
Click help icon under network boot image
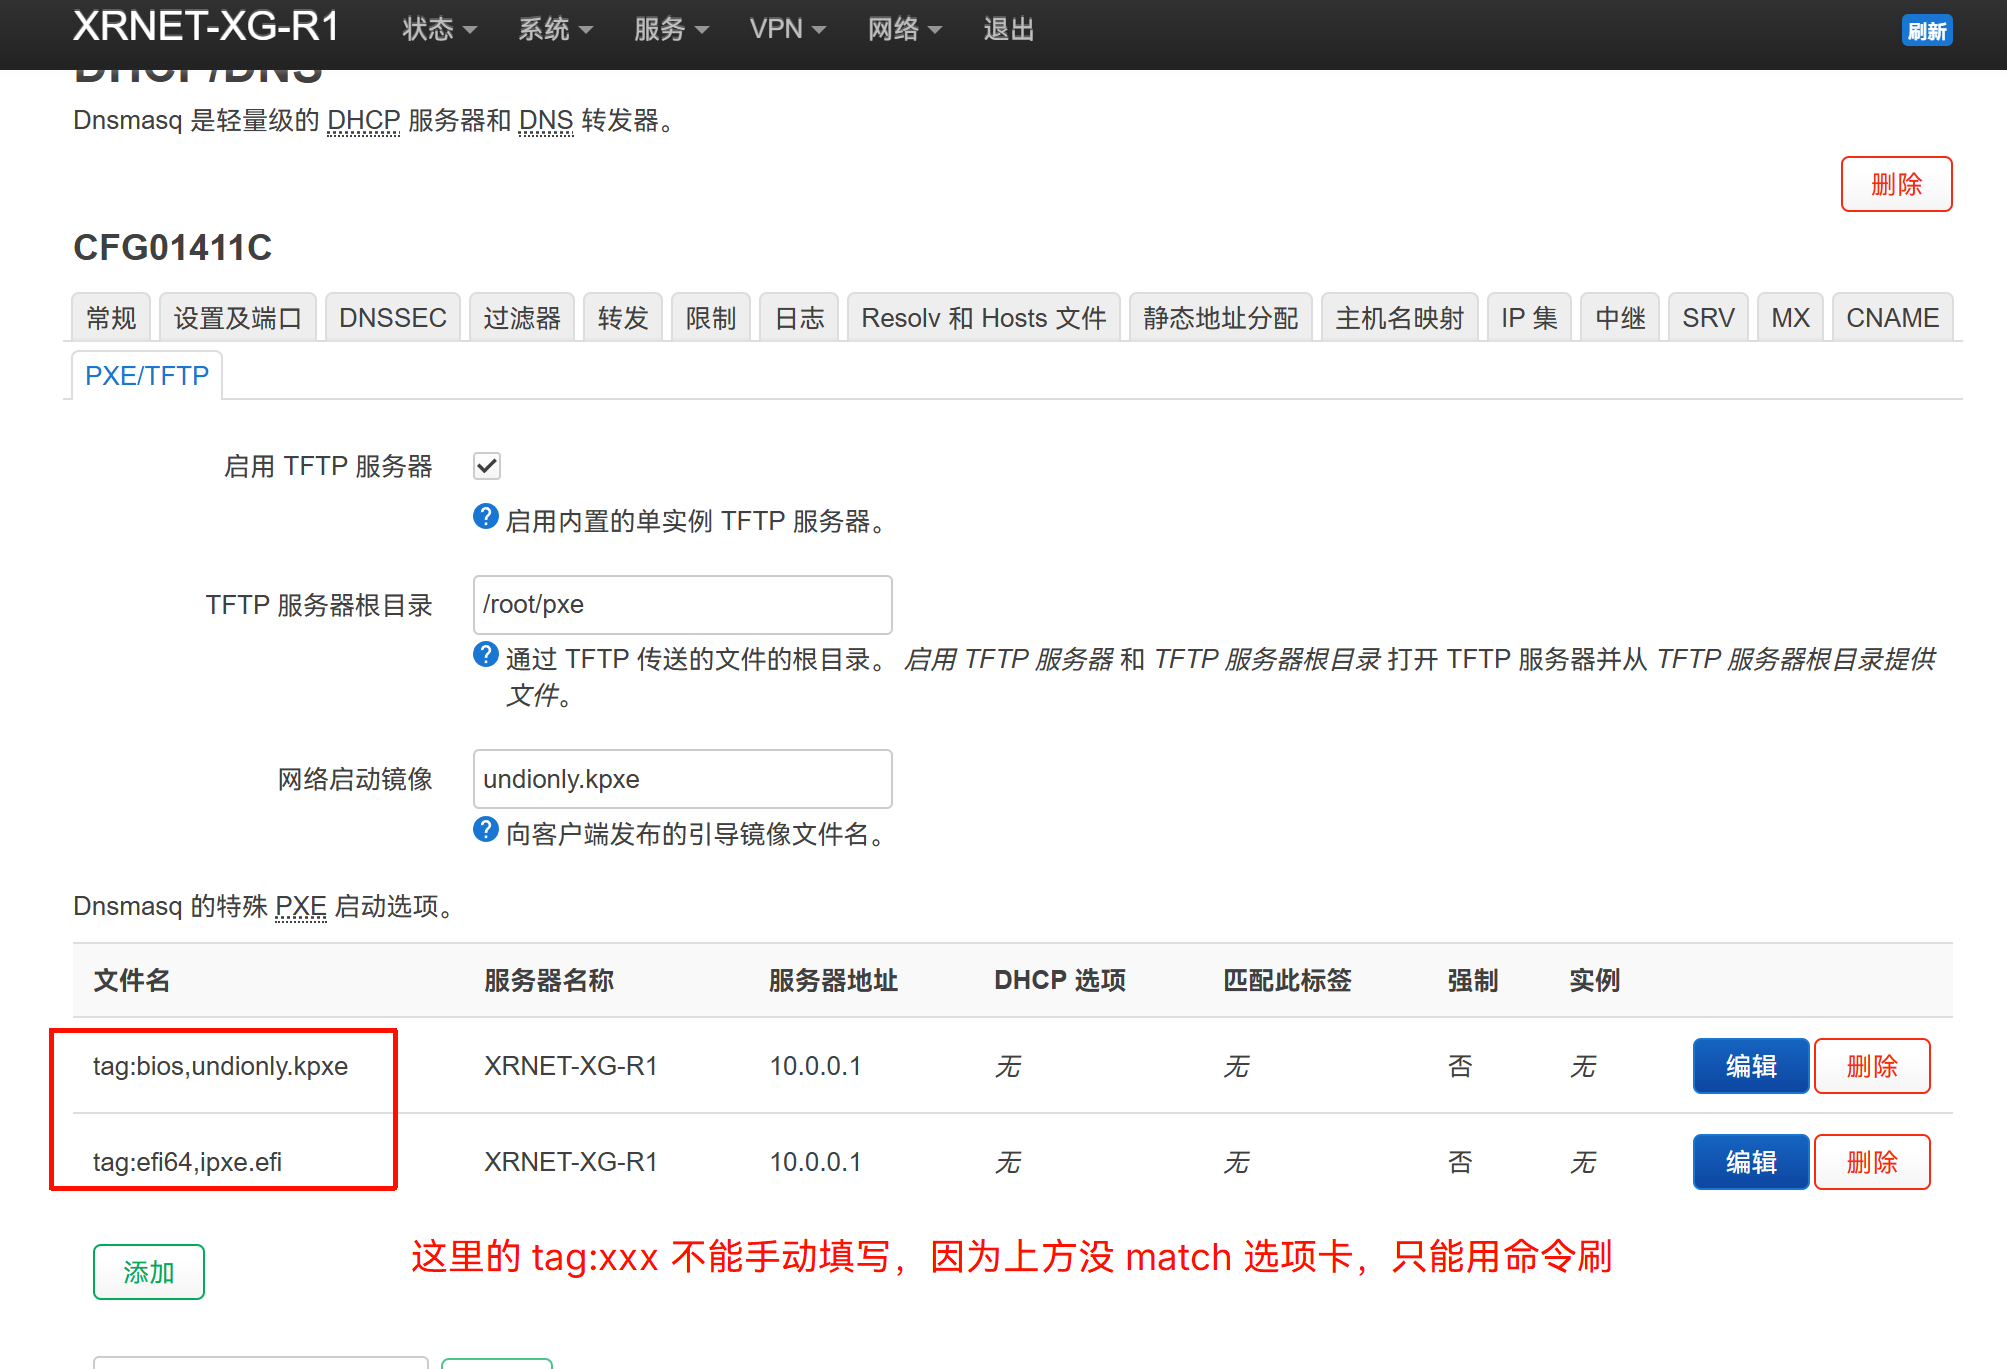pos(485,830)
